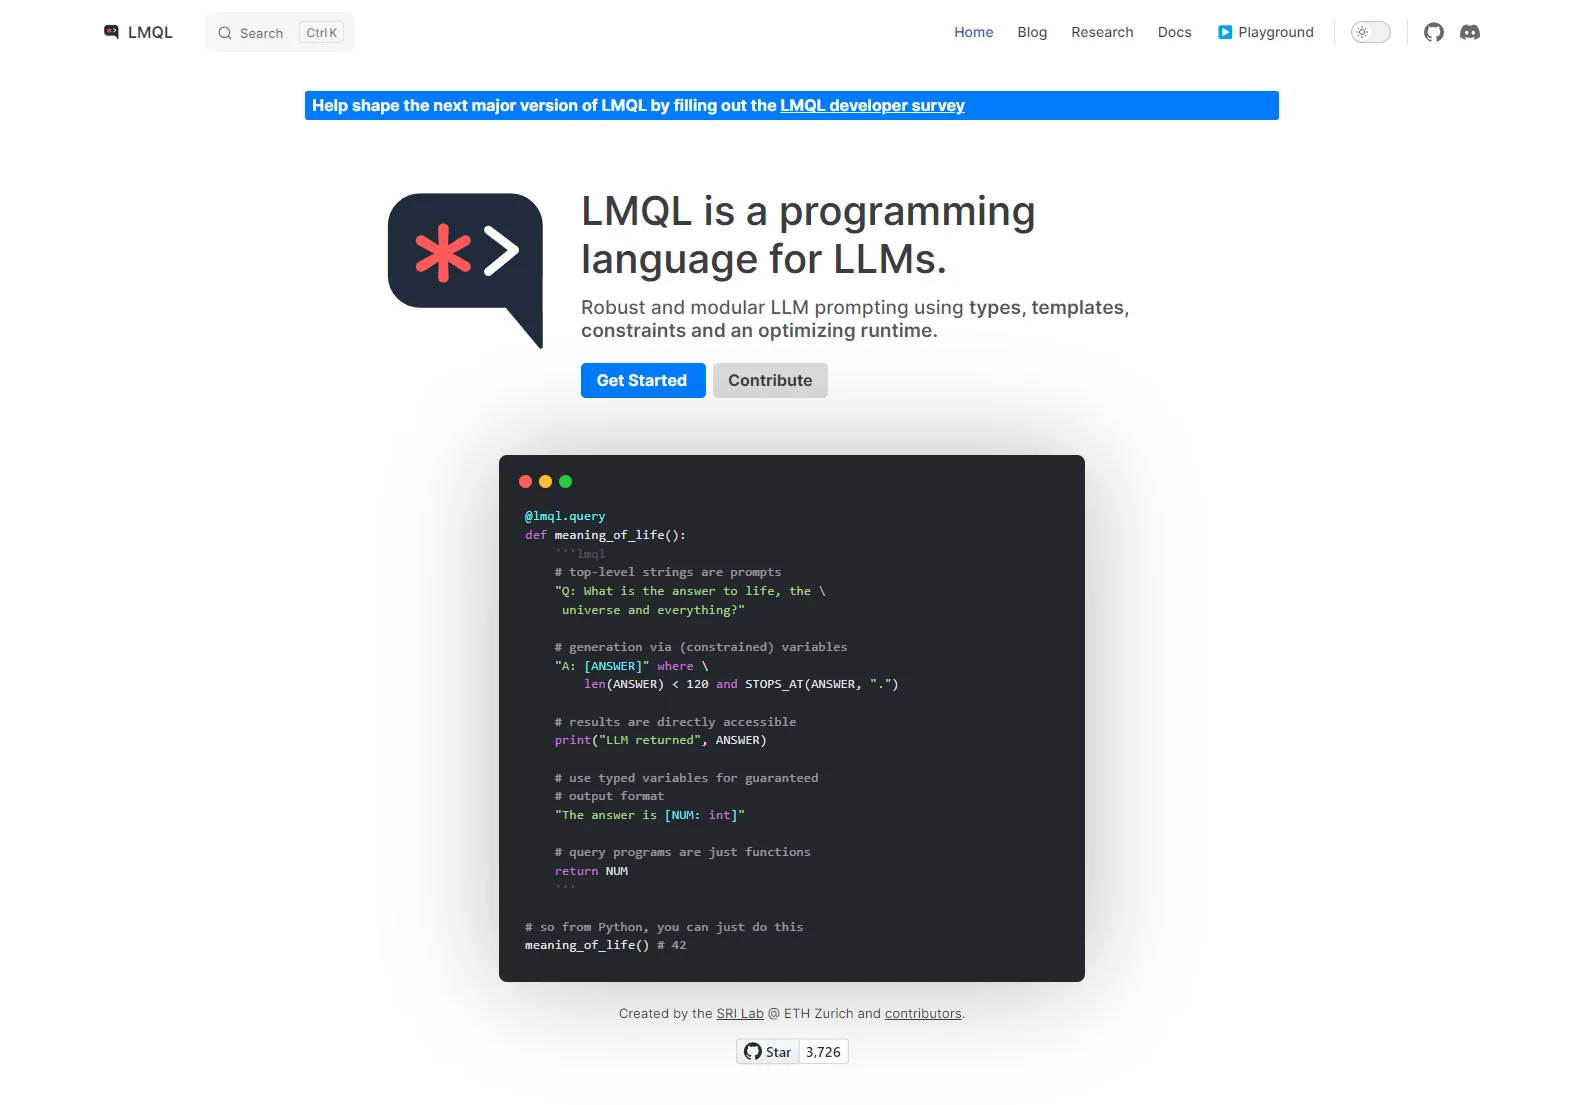Click "The answer is [NUM: int]" line
Image resolution: width=1584 pixels, height=1105 pixels.
click(x=650, y=815)
